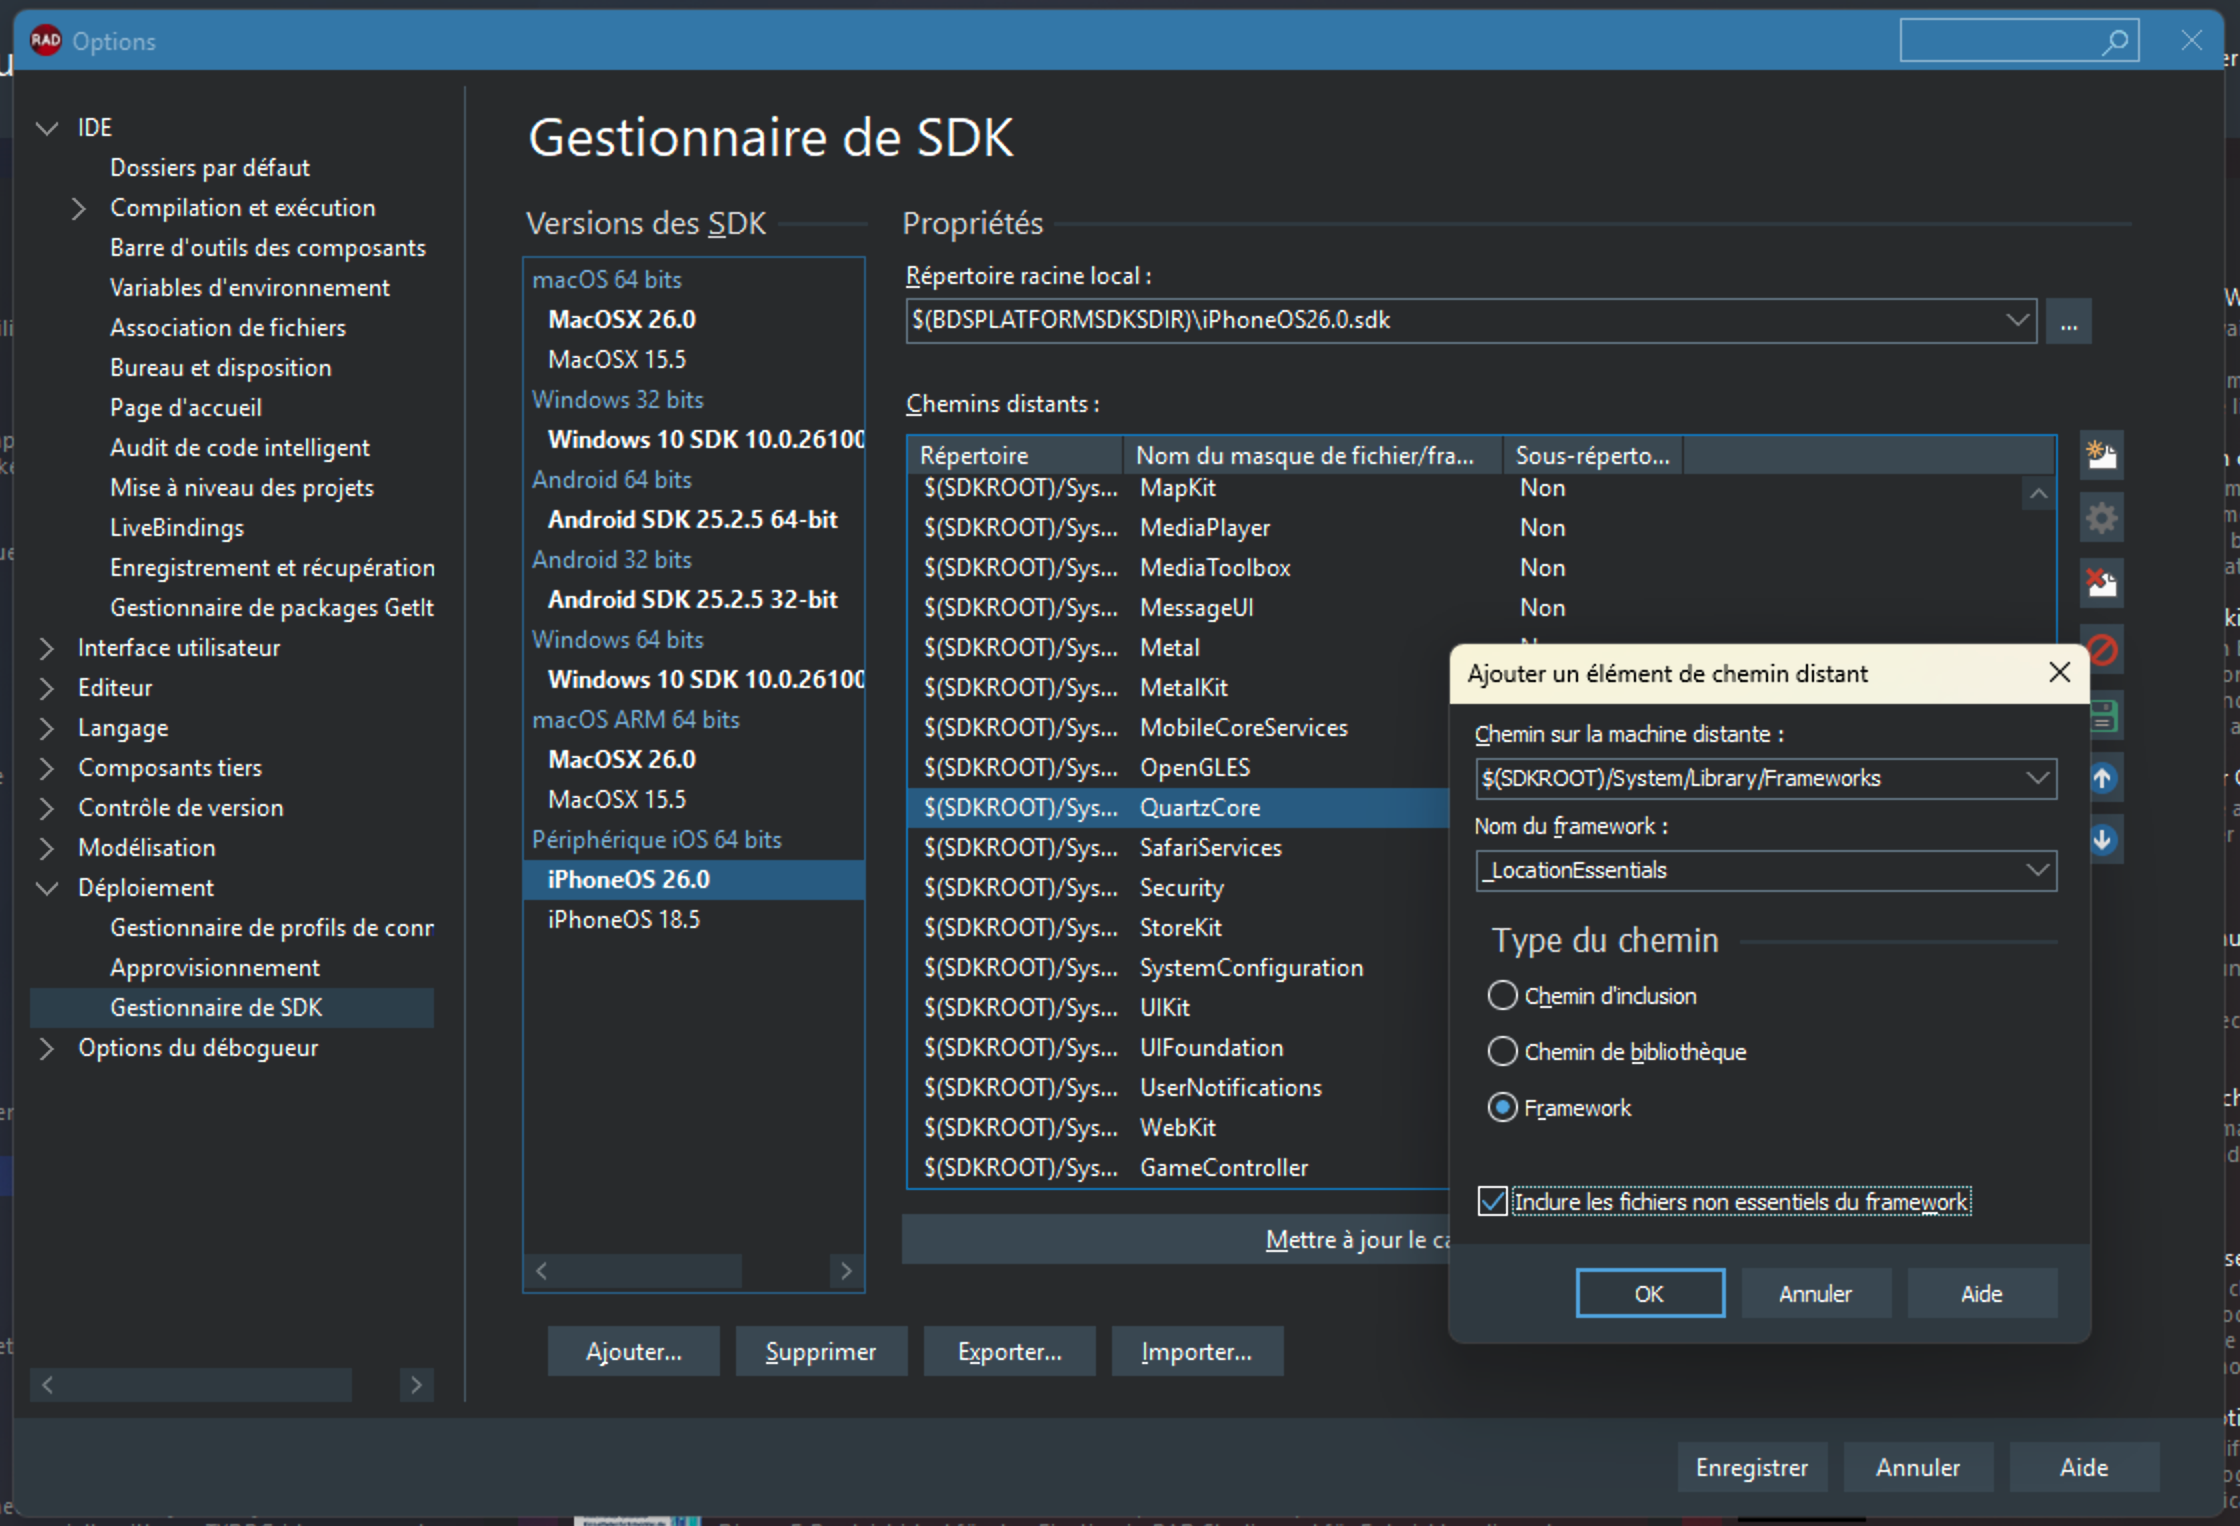Screen dimensions: 2240x1526
Task: Click the delete remote path icon
Action: pyautogui.click(x=2101, y=582)
